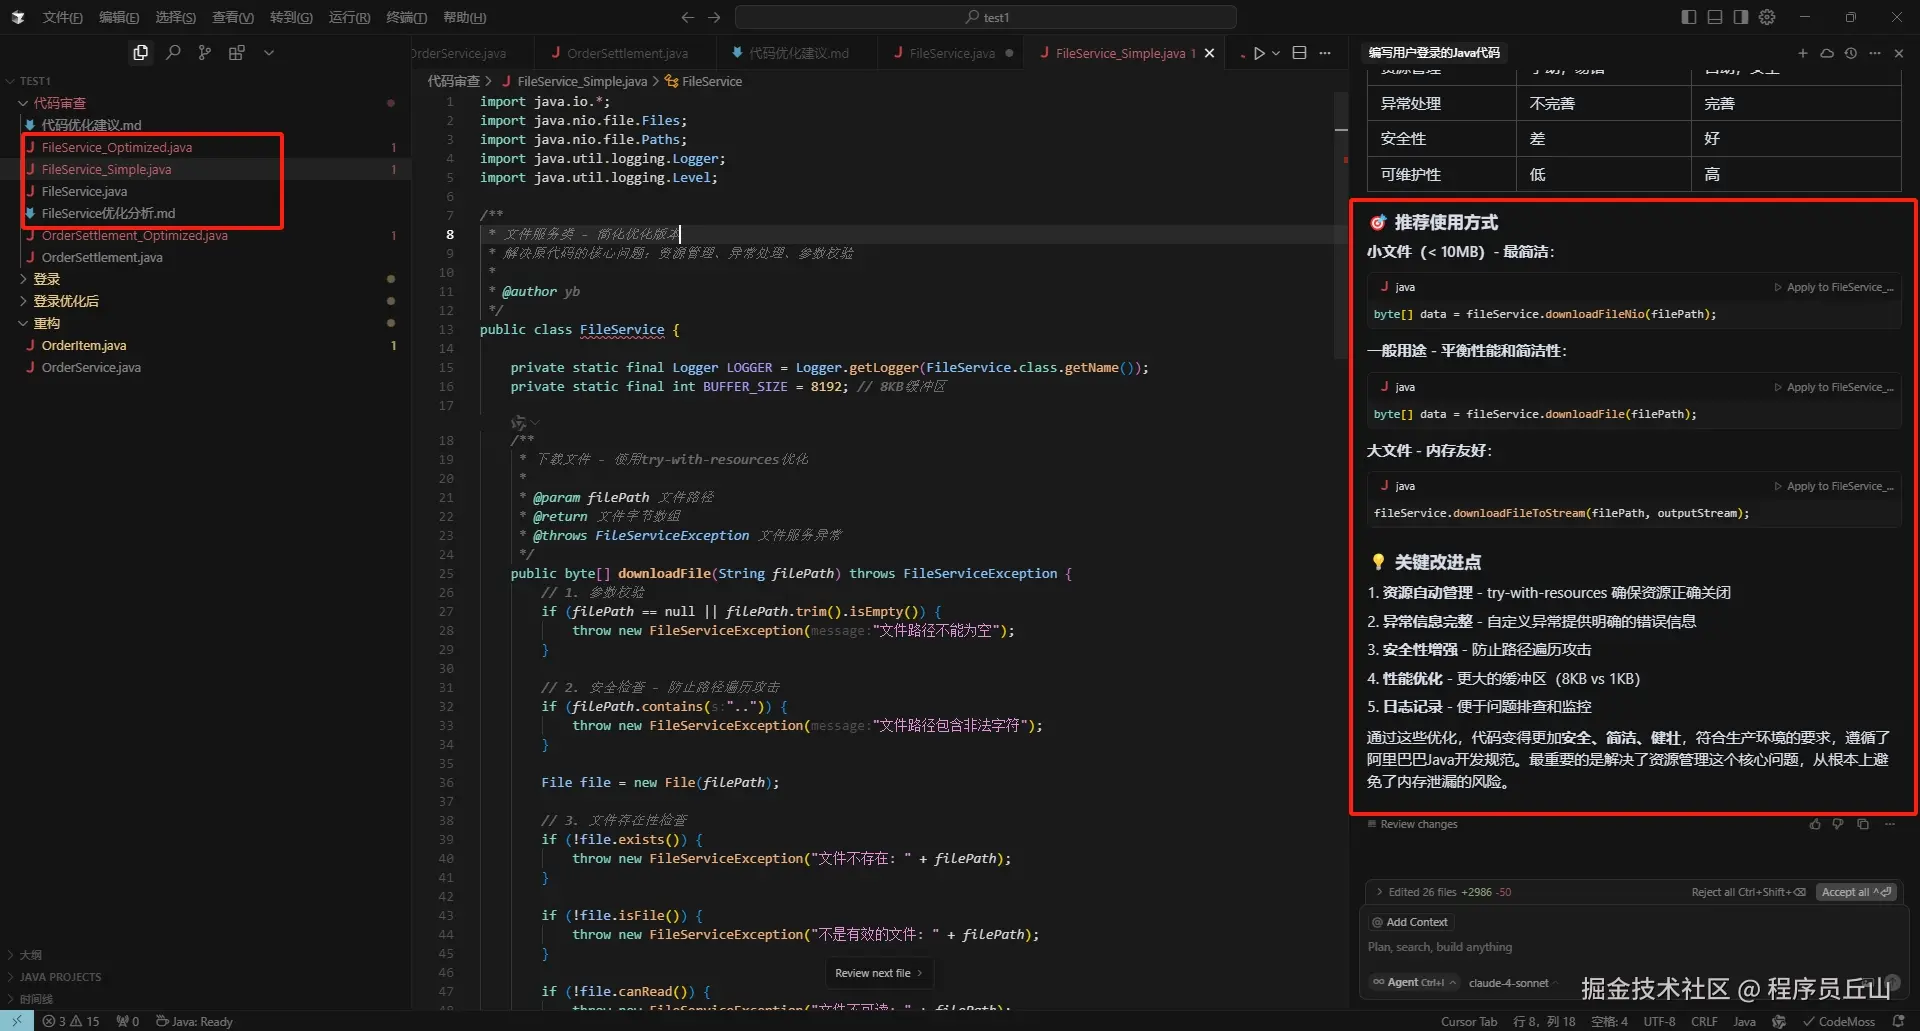Switch to the OrderSettlement.java tab
This screenshot has width=1920, height=1031.
pos(626,53)
